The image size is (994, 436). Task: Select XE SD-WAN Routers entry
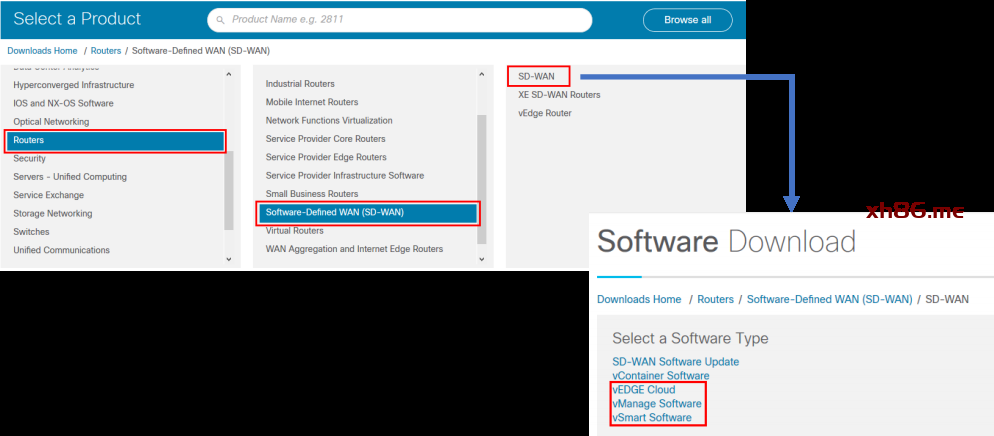559,95
